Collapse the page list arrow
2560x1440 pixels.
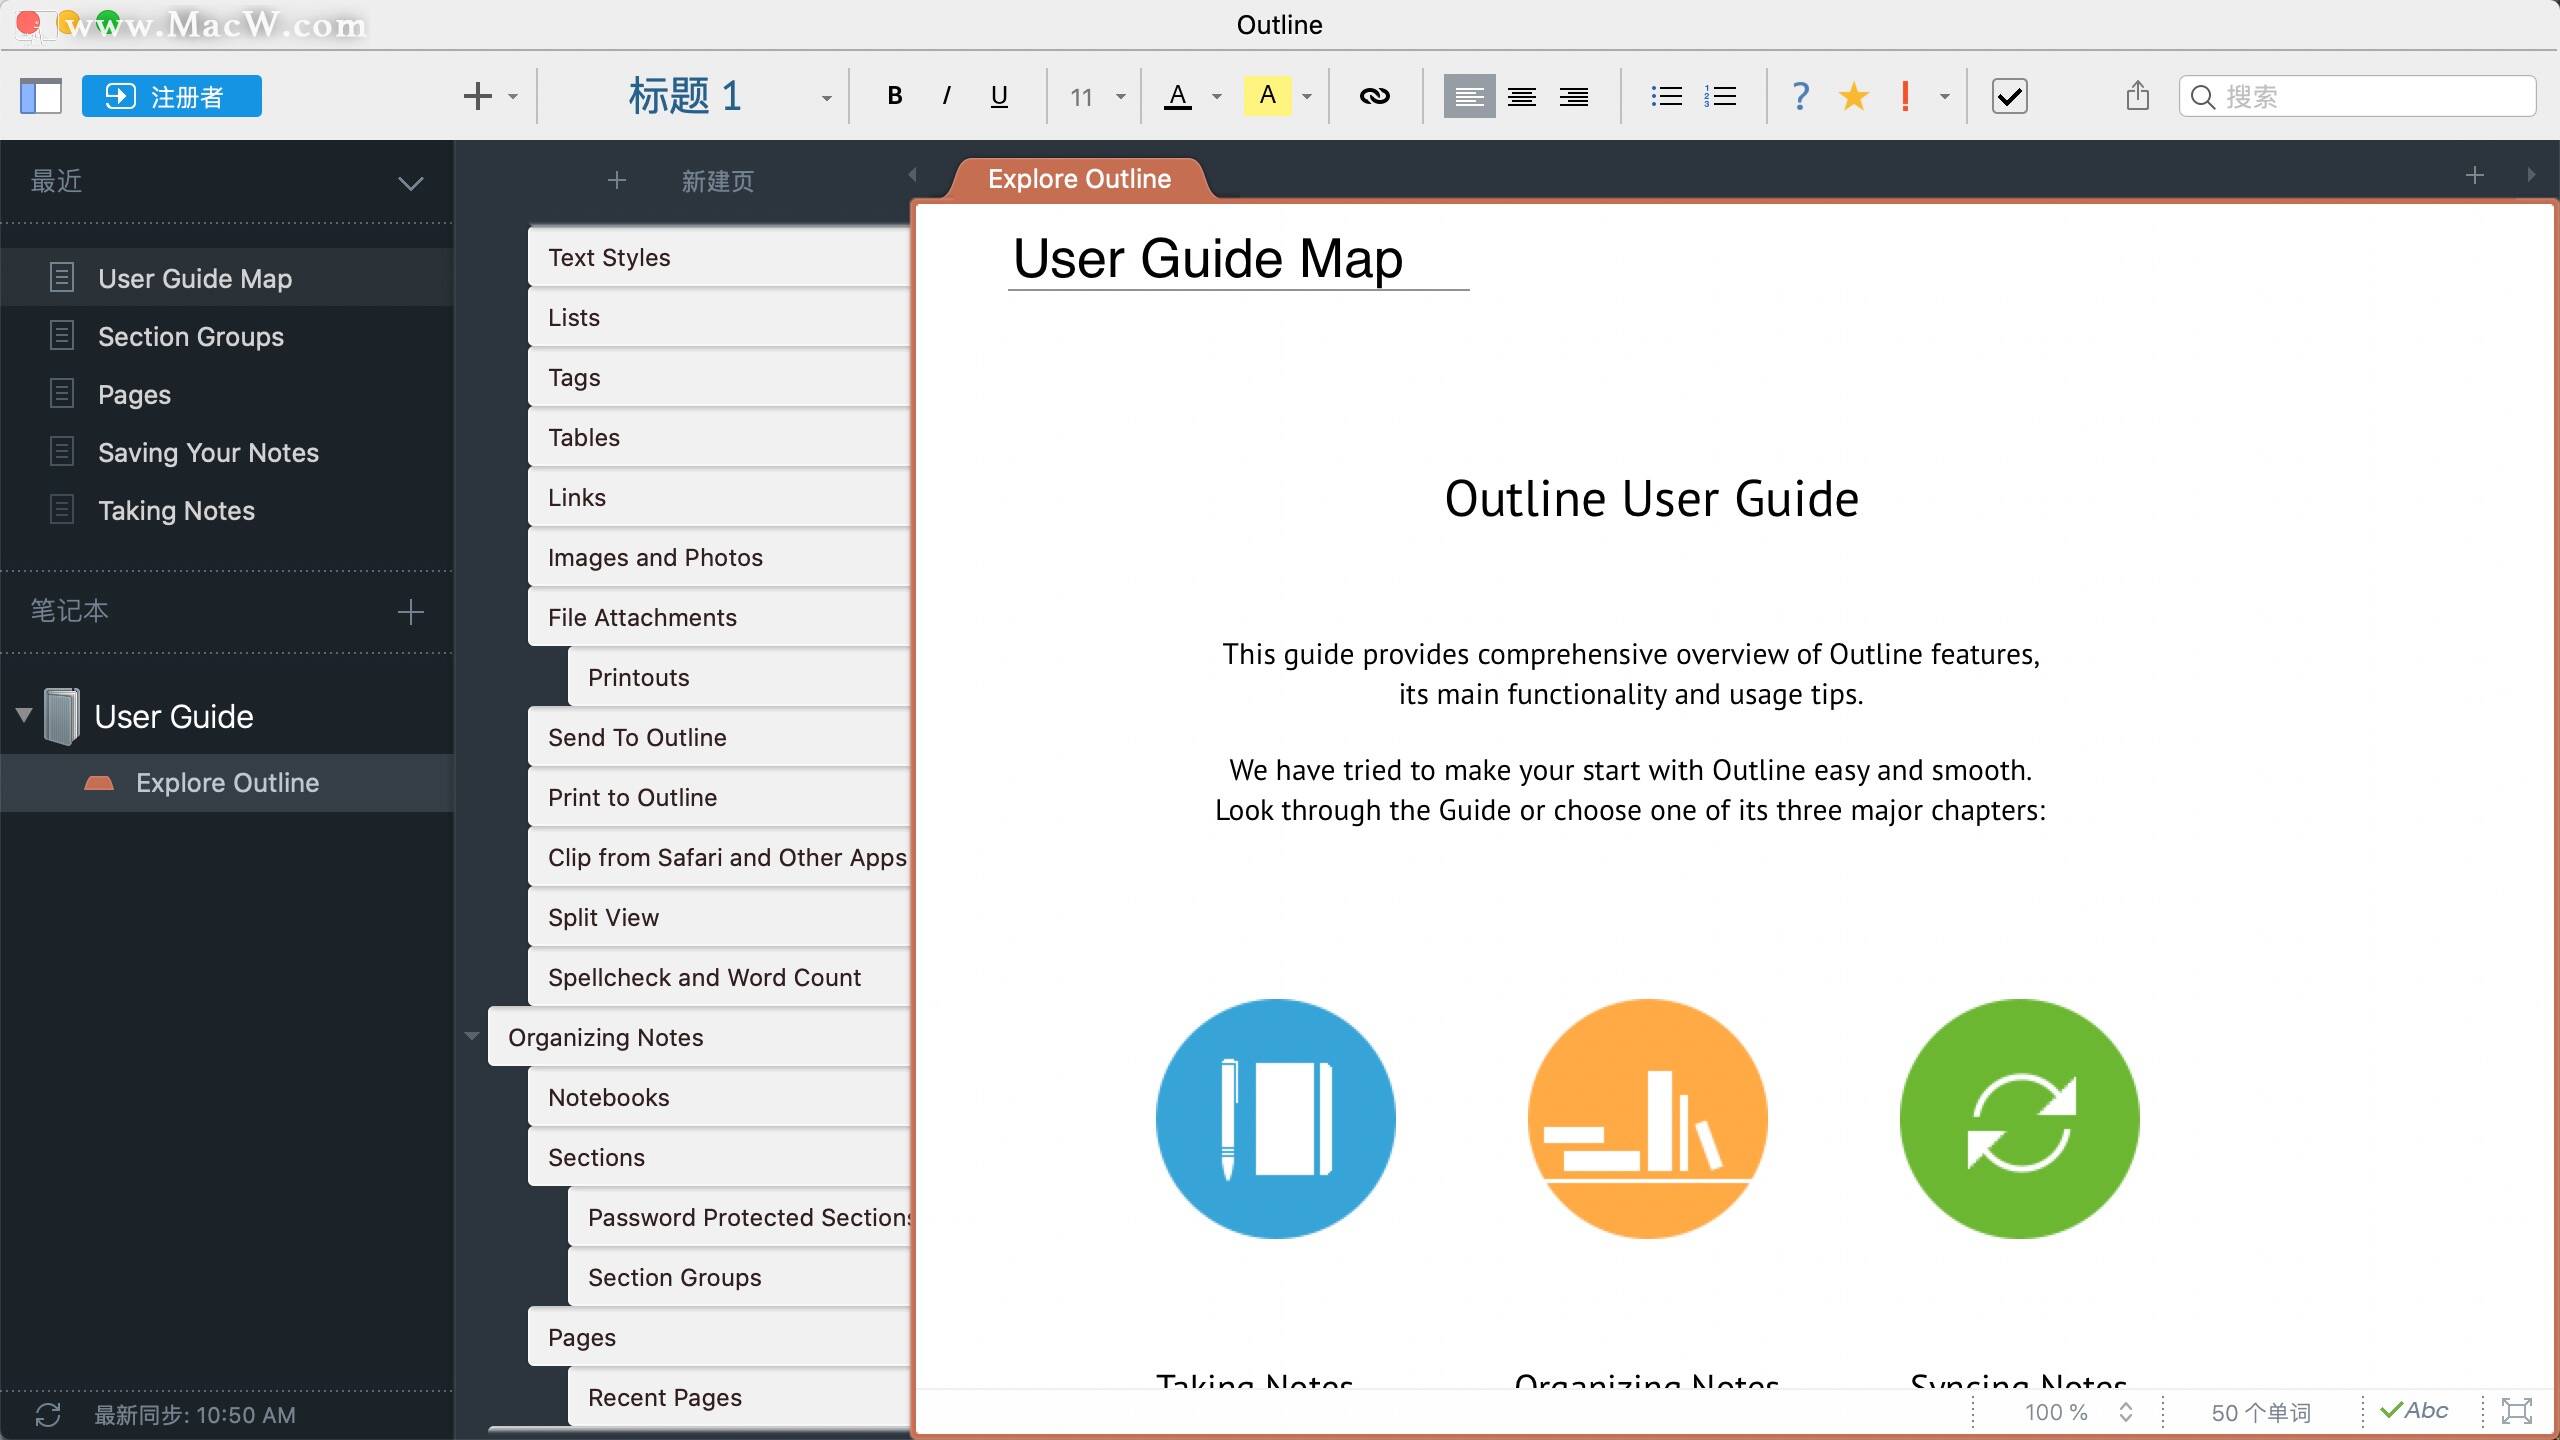(x=912, y=175)
